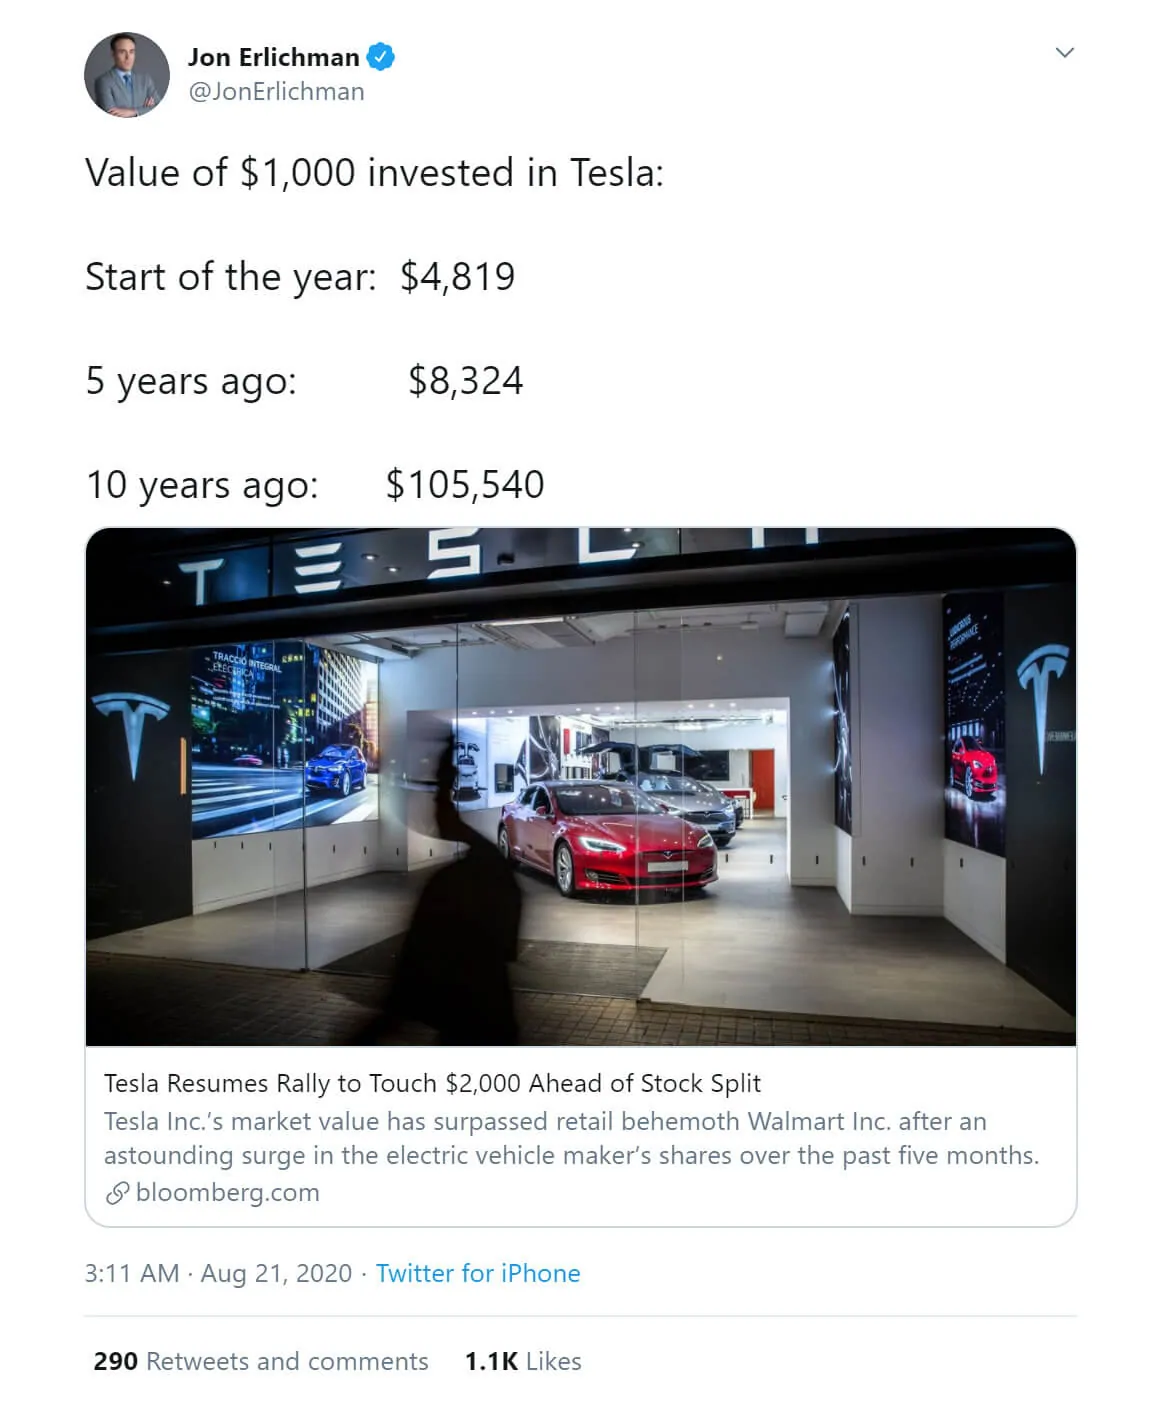This screenshot has width=1153, height=1422.
Task: Open the 'Tesla Resumes Rally' headline
Action: (x=432, y=1083)
